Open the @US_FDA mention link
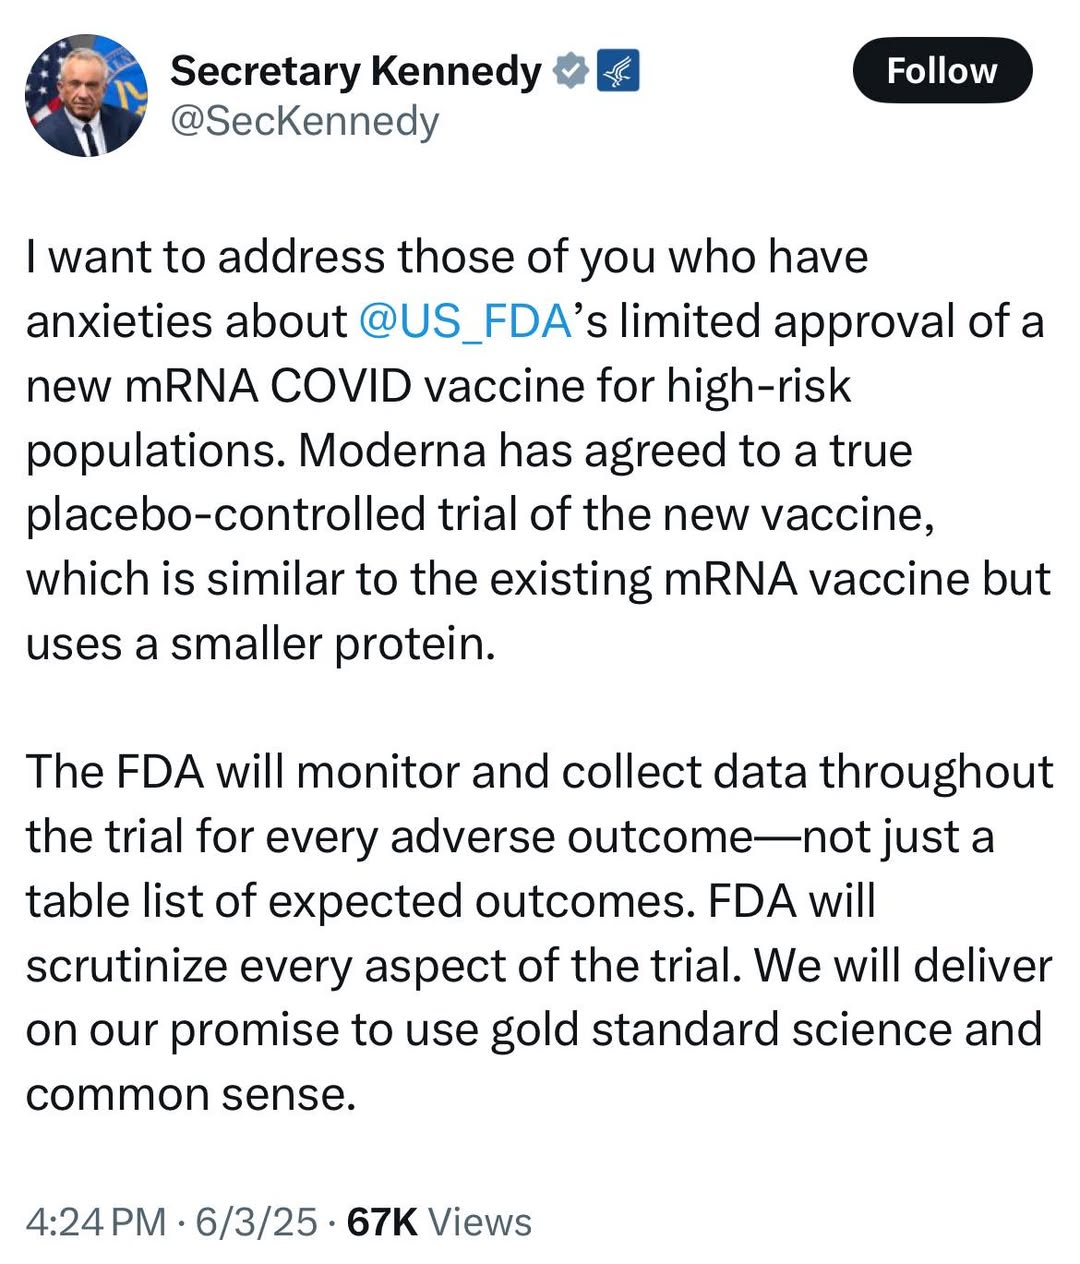The image size is (1080, 1264). click(463, 322)
